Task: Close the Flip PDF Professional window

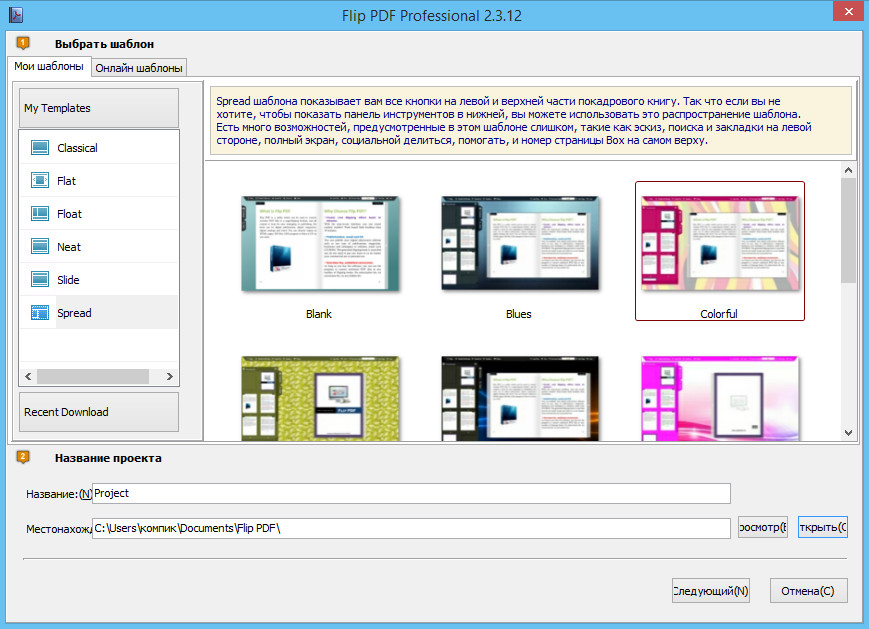Action: click(x=848, y=11)
